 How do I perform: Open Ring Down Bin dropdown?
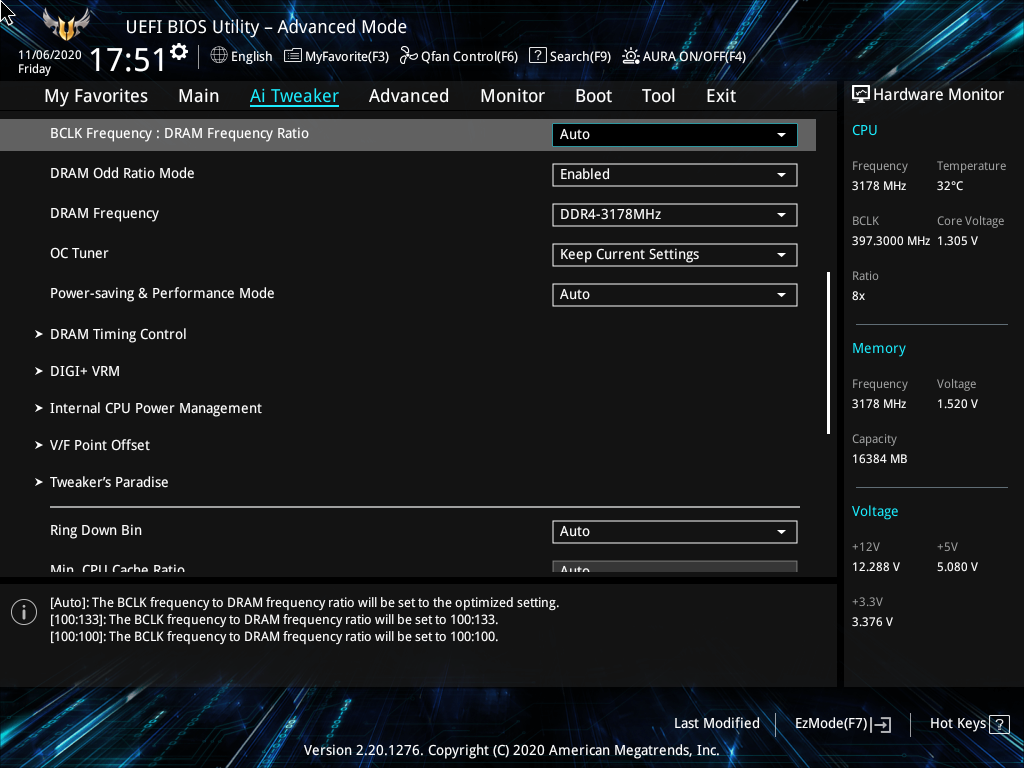[675, 532]
